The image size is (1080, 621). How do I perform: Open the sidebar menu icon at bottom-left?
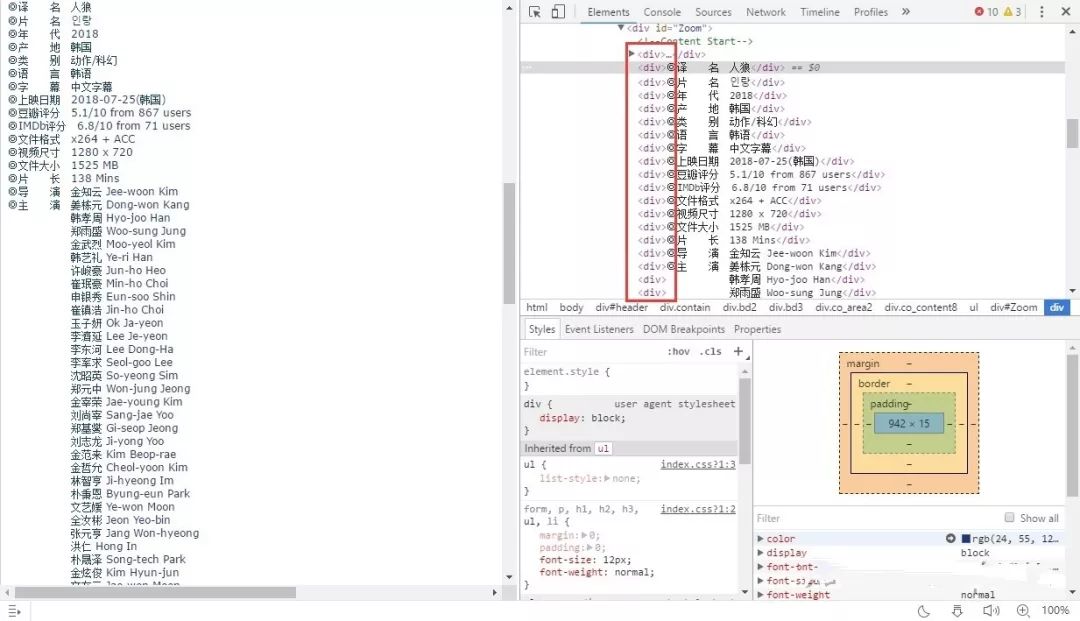(x=14, y=611)
